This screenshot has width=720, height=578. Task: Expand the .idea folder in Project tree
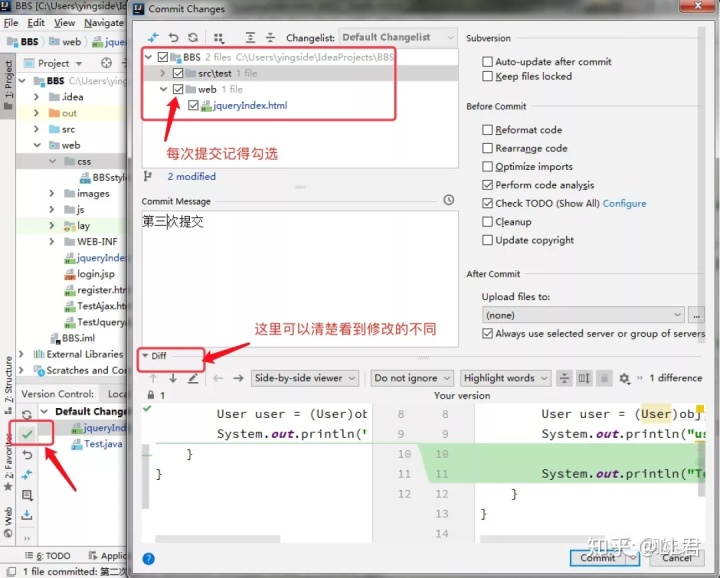[x=37, y=97]
